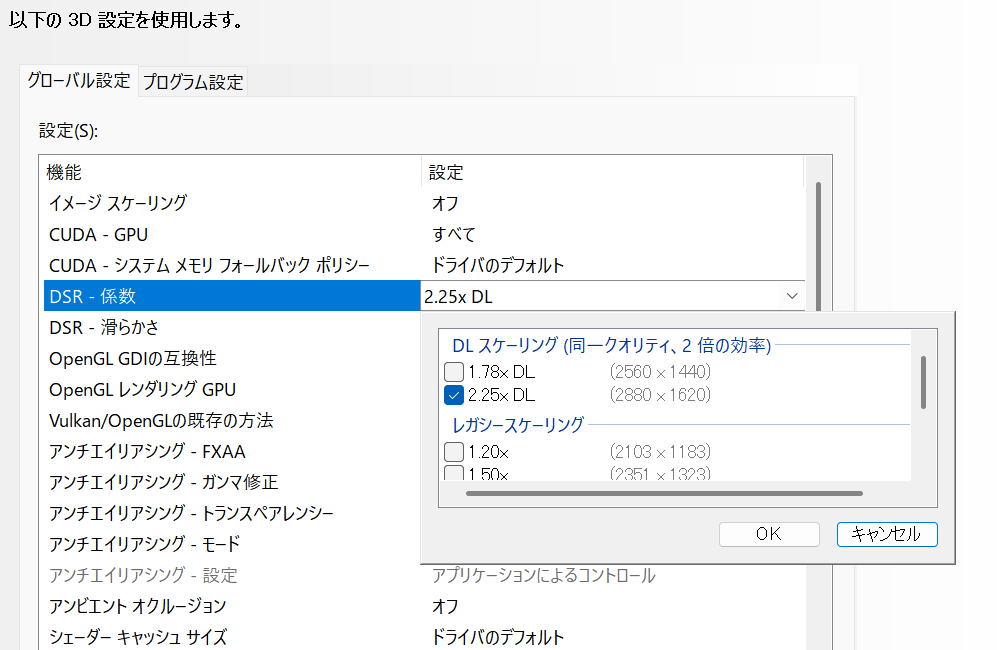Image resolution: width=997 pixels, height=650 pixels.
Task: Tick the 1.50x legacy scaling checkbox
Action: click(x=454, y=473)
